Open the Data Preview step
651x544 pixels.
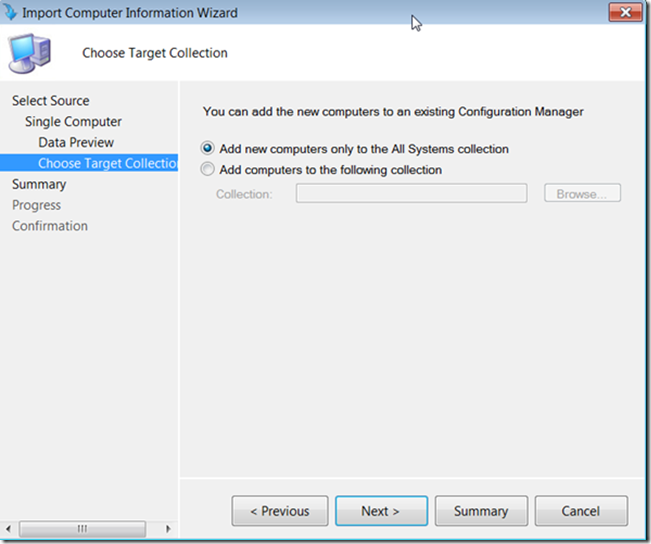click(x=76, y=142)
